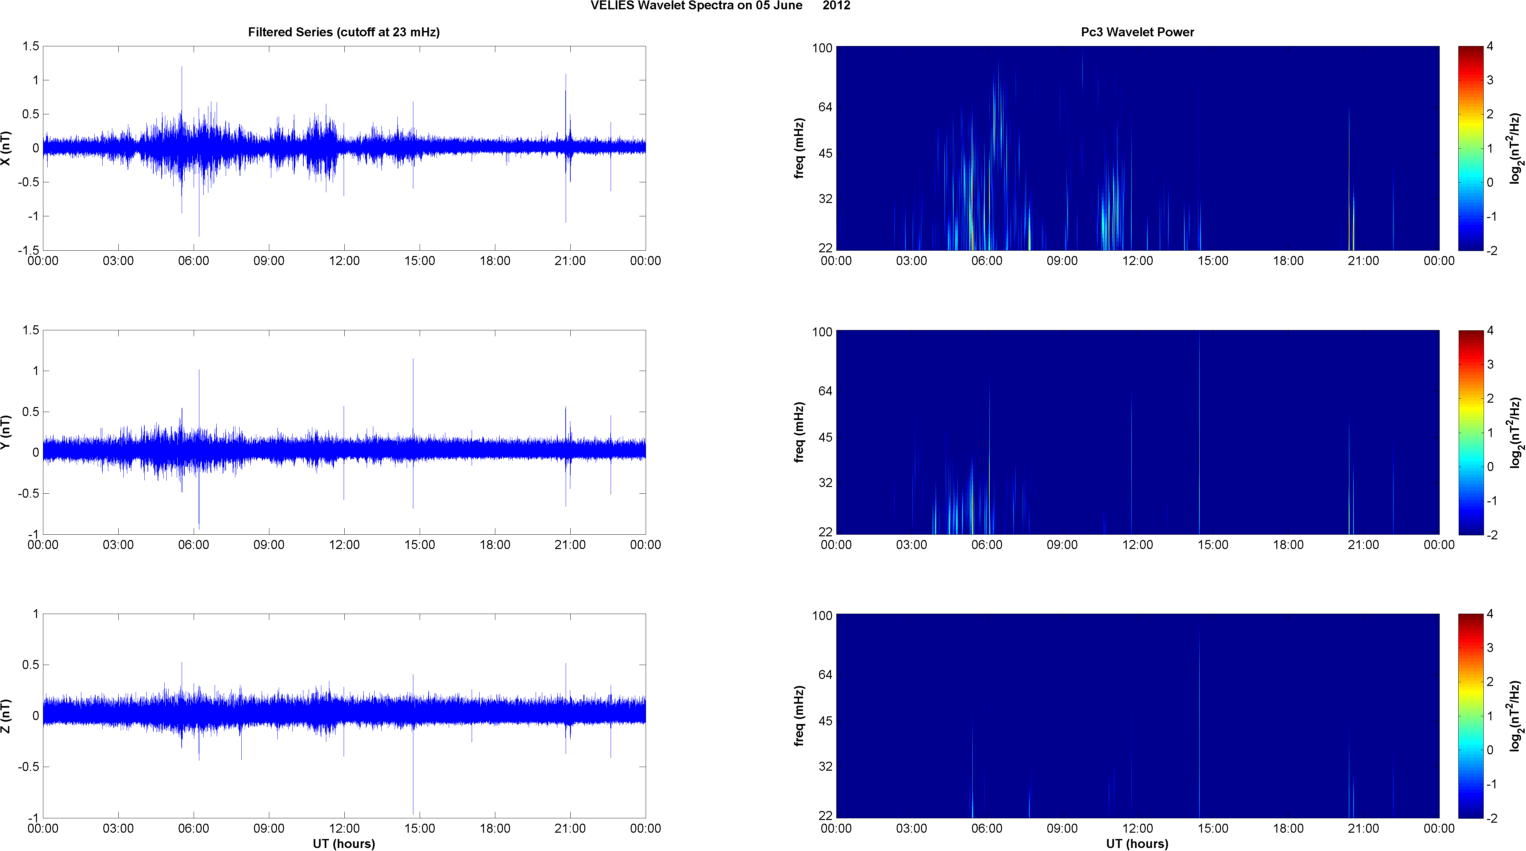Click the Y (nT) filtered time series plot
The width and height of the screenshot is (1526, 851).
344,432
